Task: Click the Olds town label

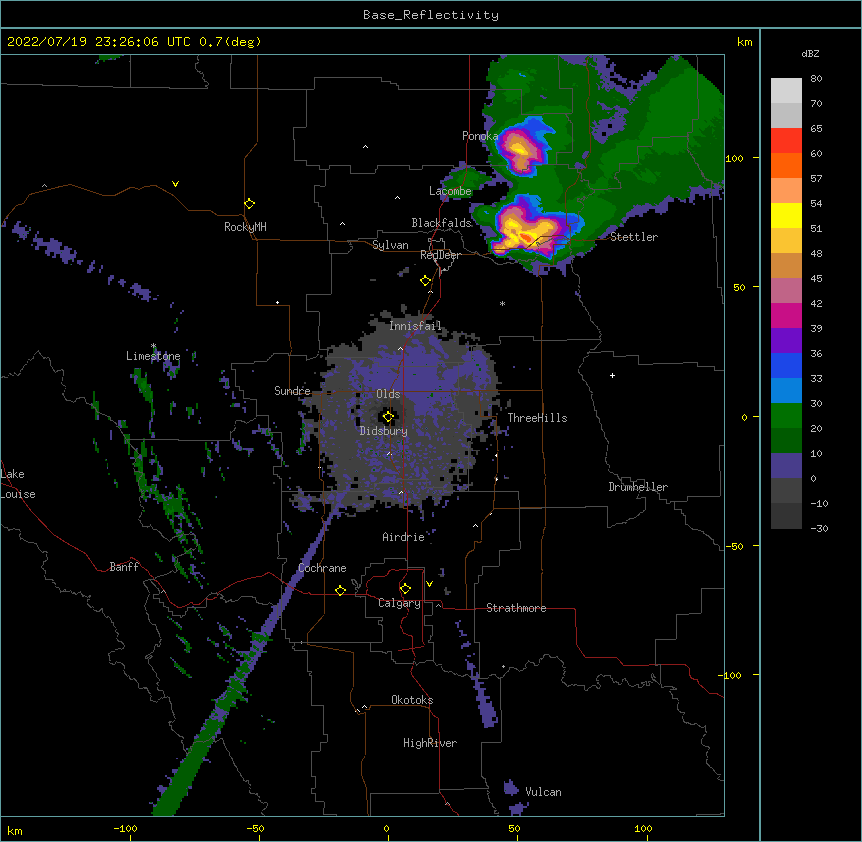Action: tap(388, 394)
